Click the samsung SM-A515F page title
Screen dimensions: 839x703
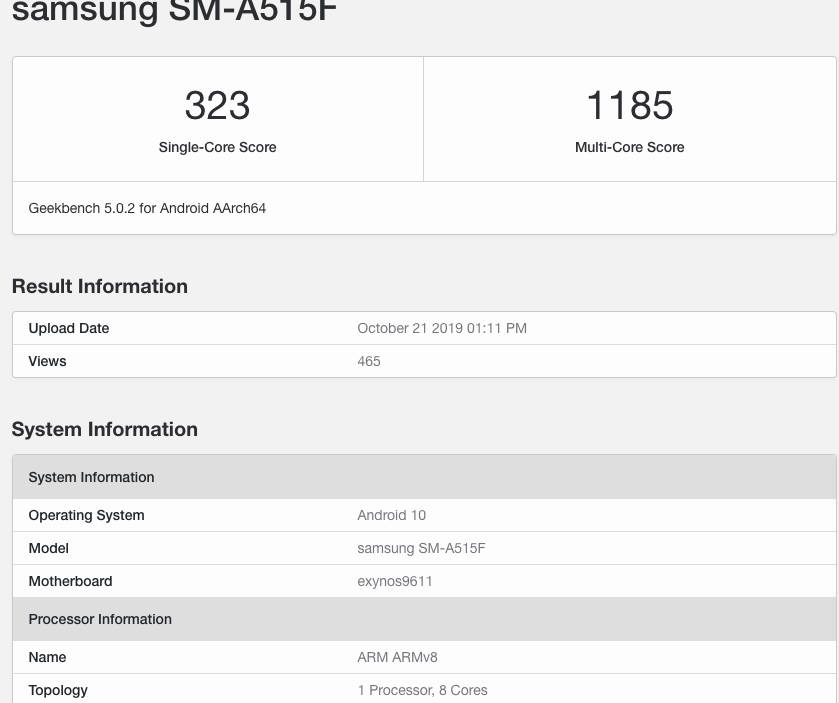pos(174,14)
